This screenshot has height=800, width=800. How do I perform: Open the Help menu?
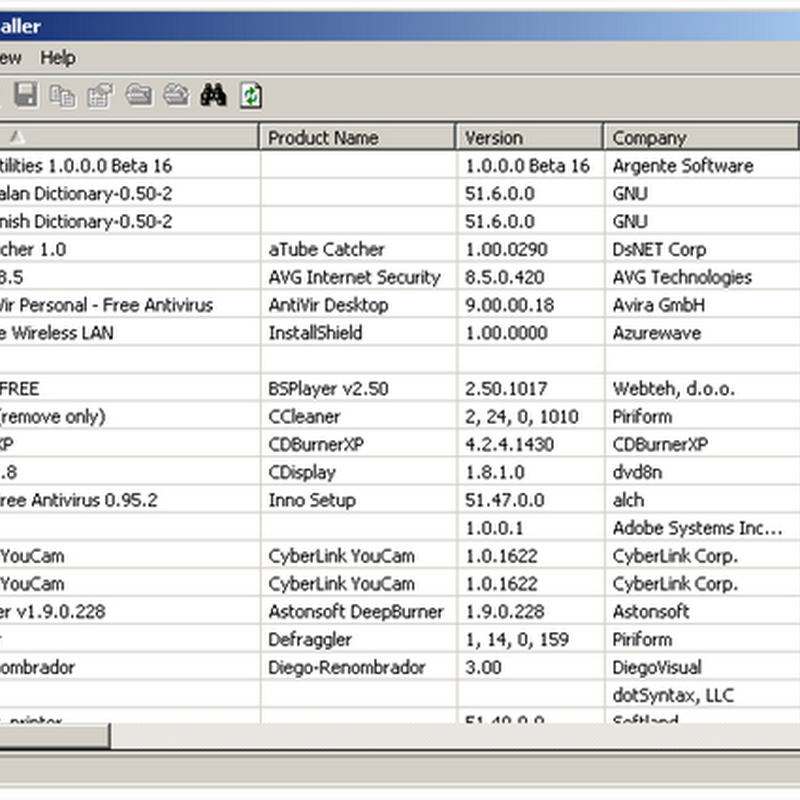[58, 58]
